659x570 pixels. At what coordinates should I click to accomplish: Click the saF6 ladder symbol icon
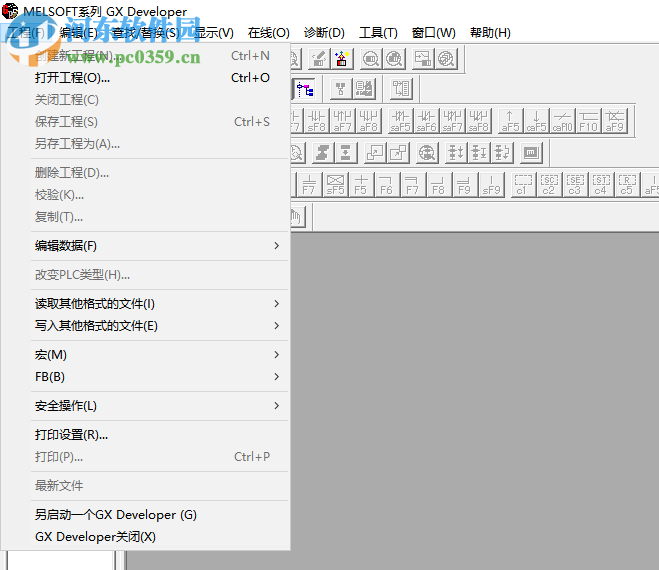[427, 121]
